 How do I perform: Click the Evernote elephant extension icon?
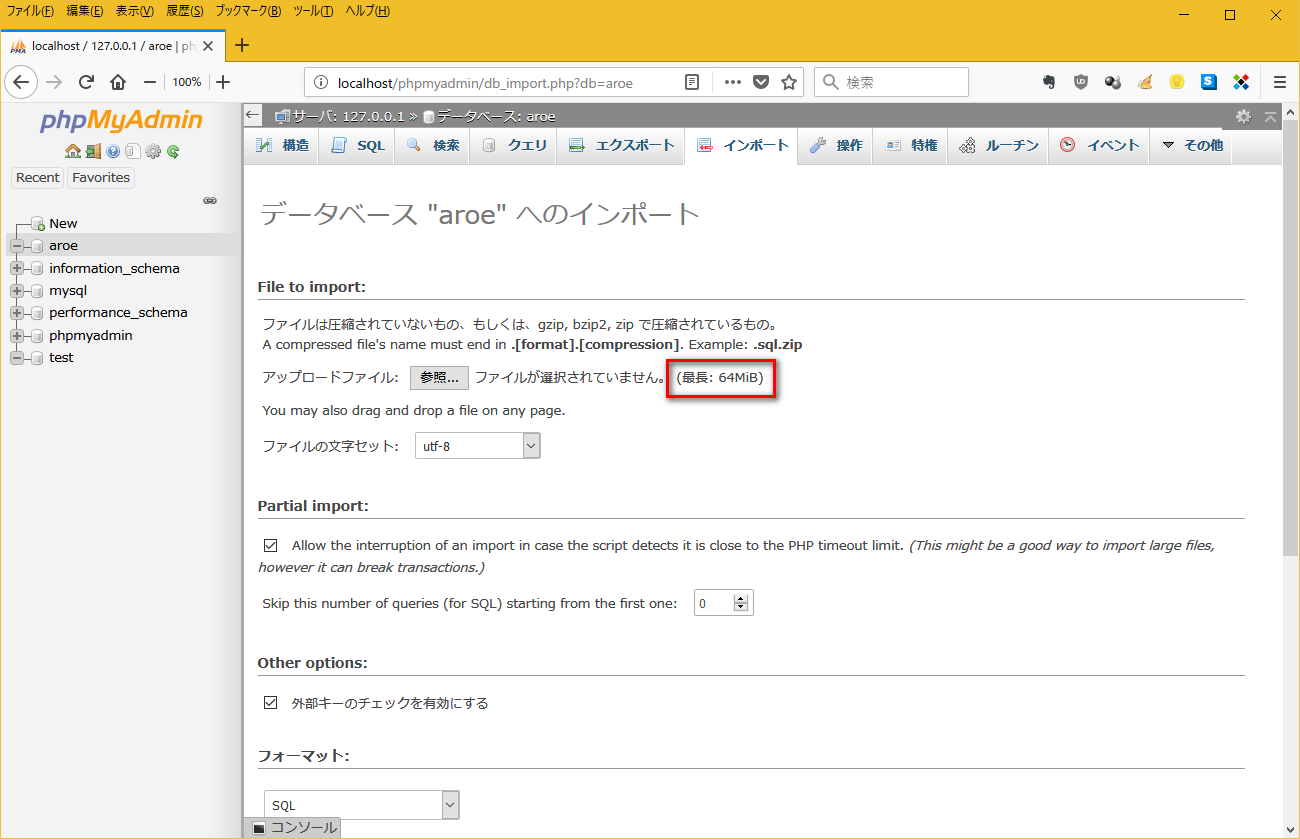[x=1049, y=82]
